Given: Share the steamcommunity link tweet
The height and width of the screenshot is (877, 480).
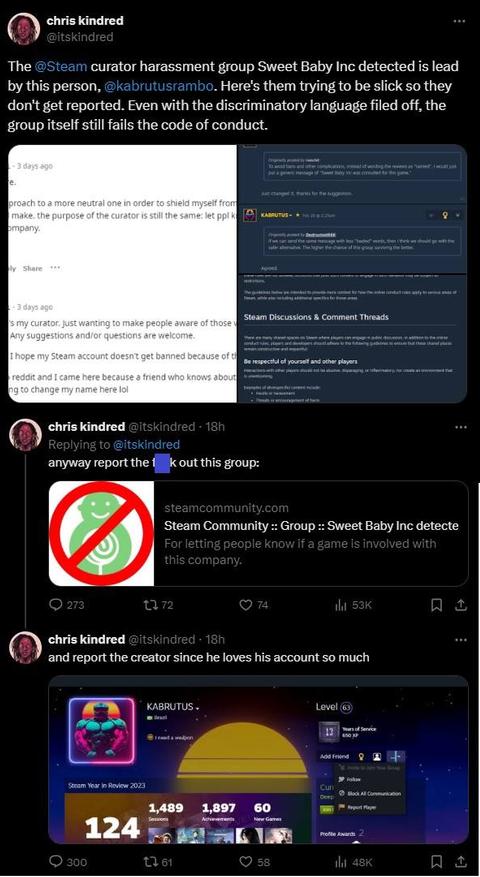Looking at the screenshot, I should 460,605.
